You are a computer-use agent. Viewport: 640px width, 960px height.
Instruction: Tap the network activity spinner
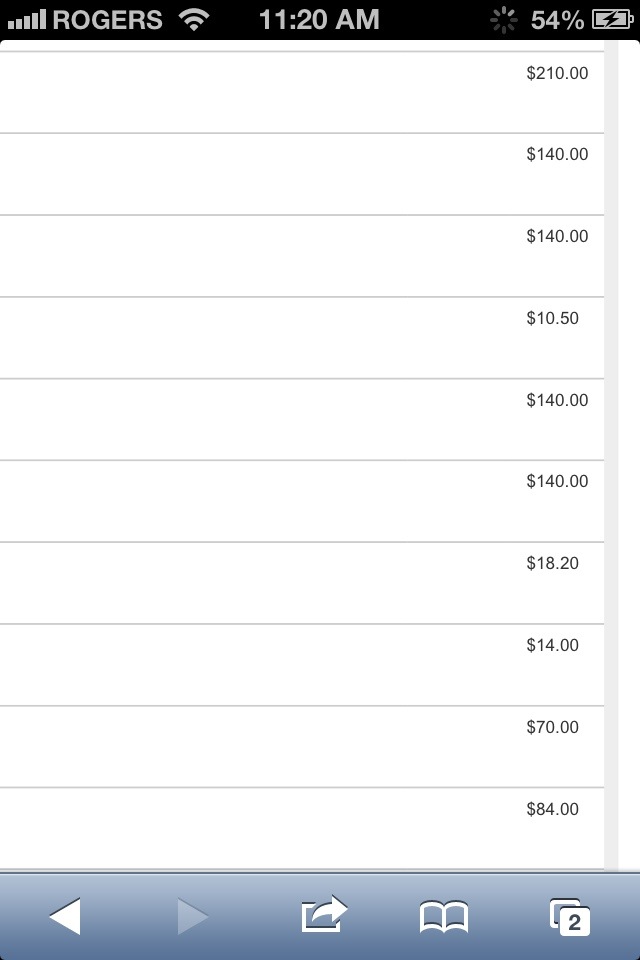[x=503, y=20]
